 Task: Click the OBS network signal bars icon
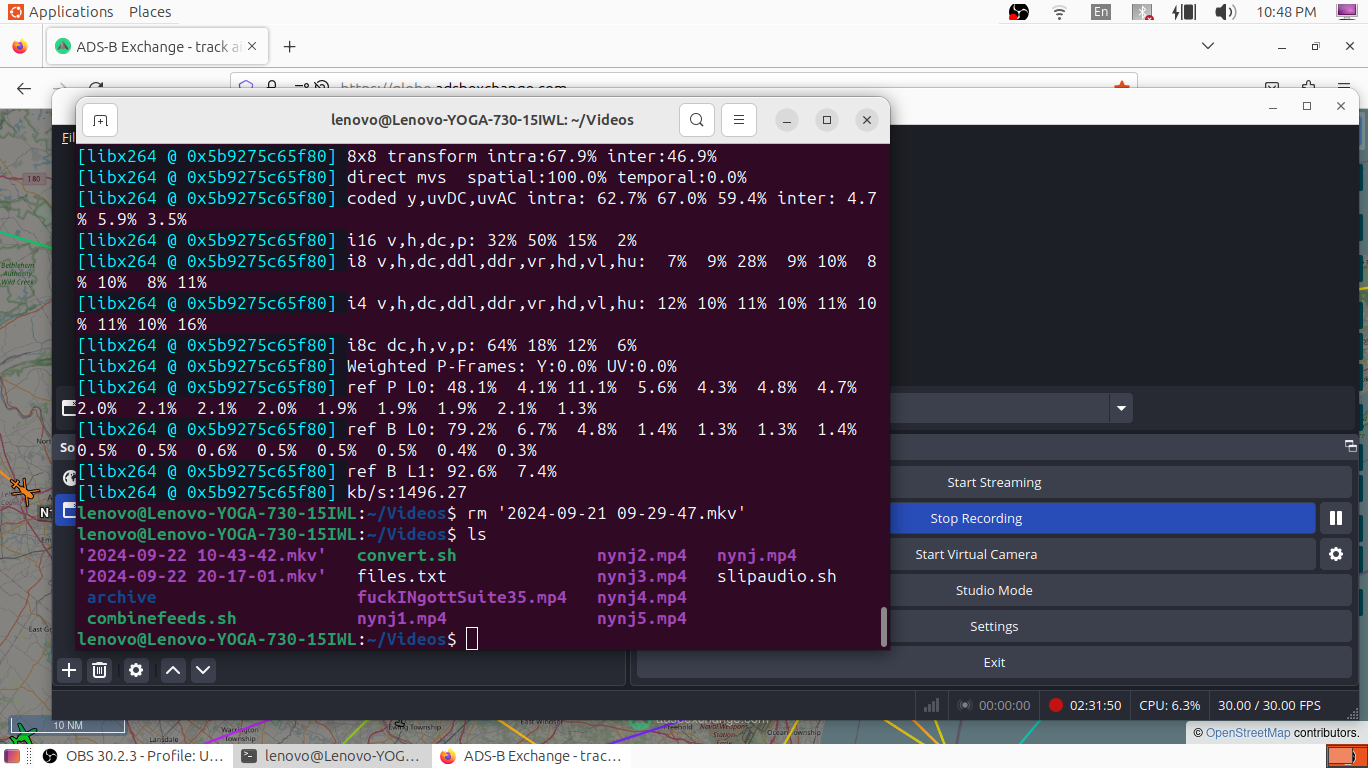[931, 705]
